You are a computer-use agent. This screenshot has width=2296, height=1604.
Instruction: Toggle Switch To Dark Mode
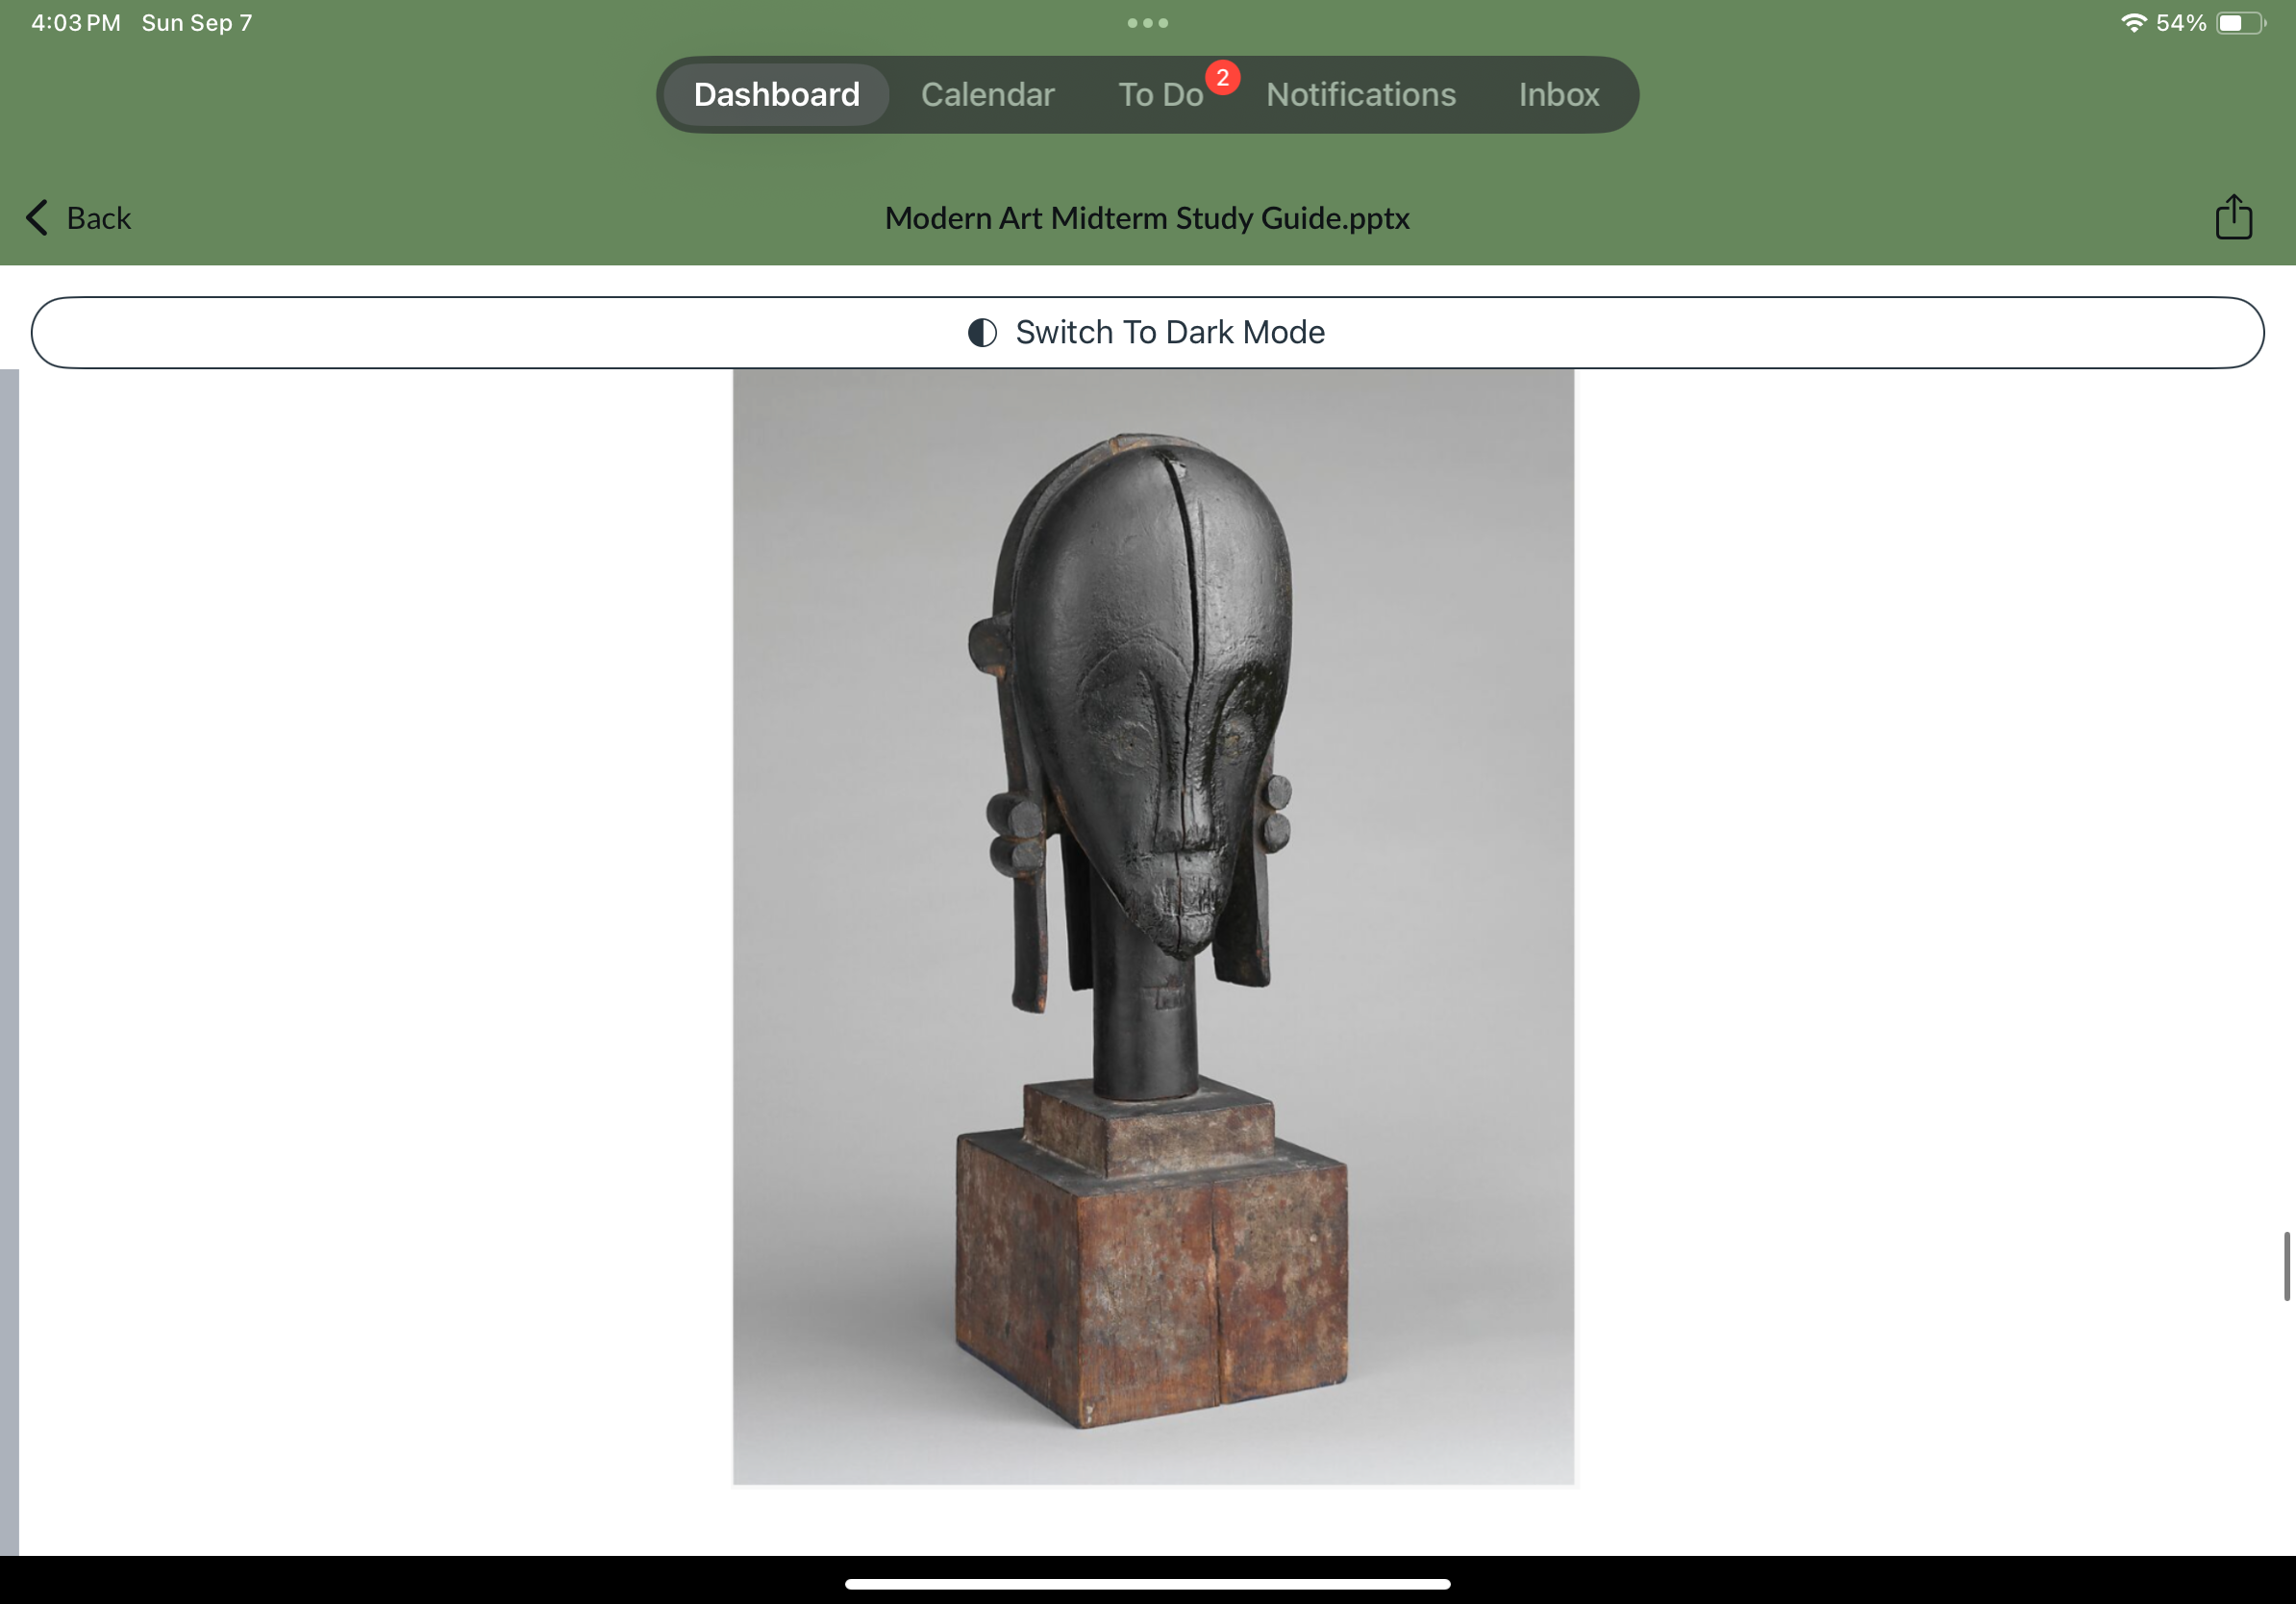coord(1147,332)
